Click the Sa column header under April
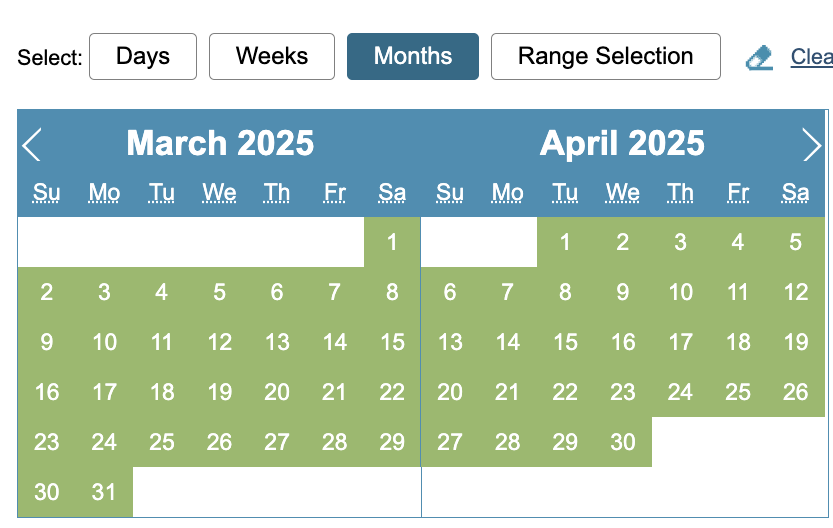 (796, 193)
